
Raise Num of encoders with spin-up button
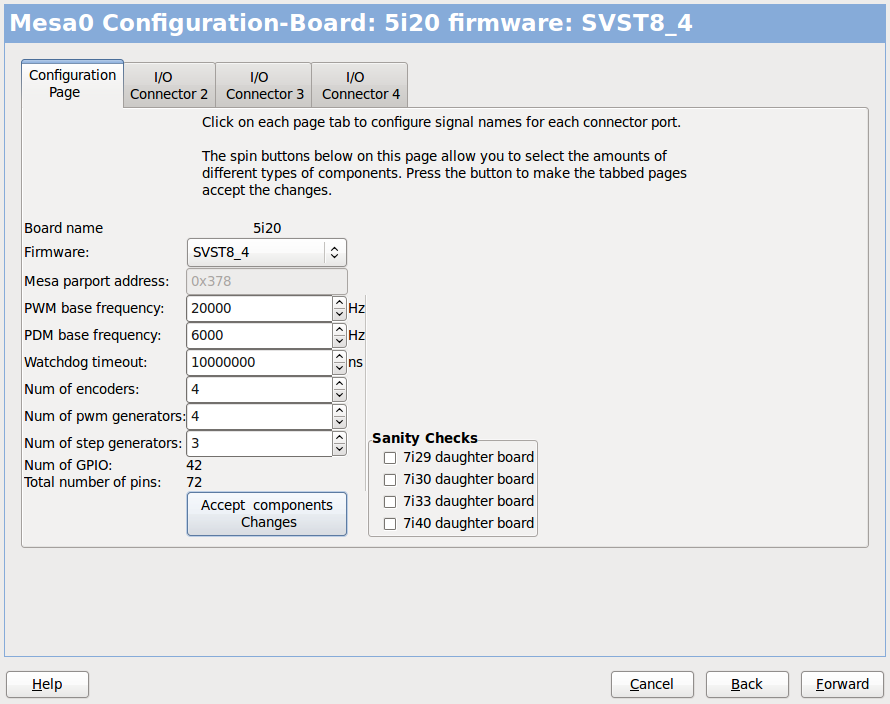point(339,384)
